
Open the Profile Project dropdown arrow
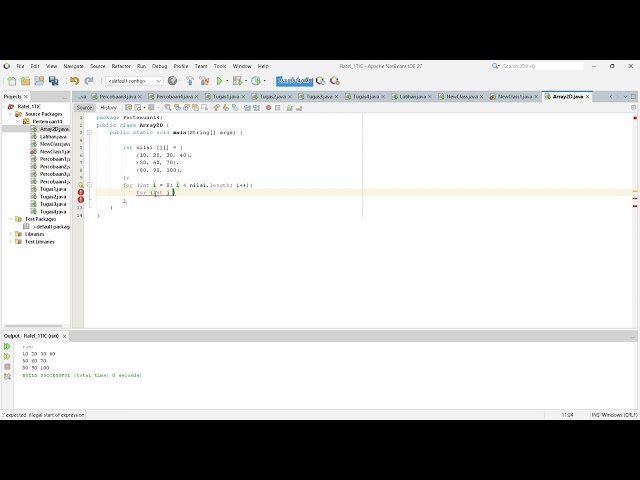(x=264, y=81)
